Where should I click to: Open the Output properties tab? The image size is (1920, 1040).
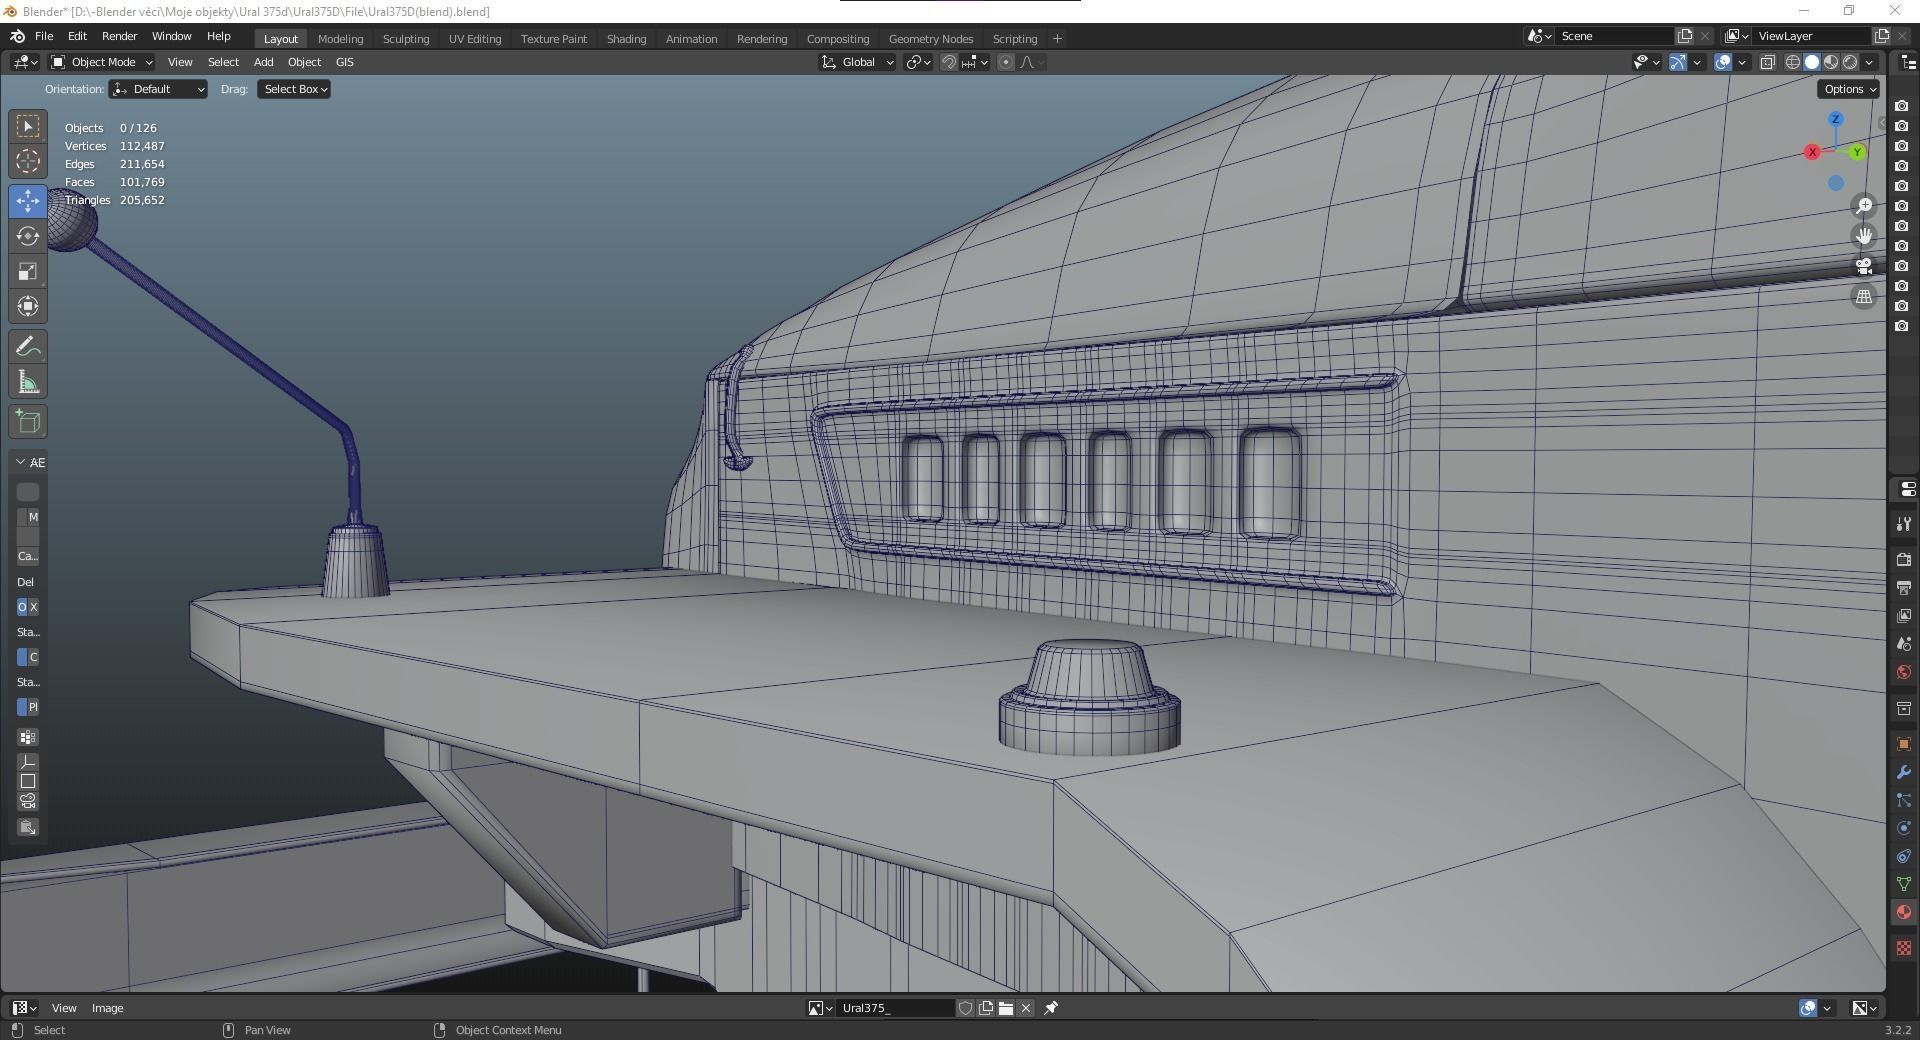click(1904, 588)
